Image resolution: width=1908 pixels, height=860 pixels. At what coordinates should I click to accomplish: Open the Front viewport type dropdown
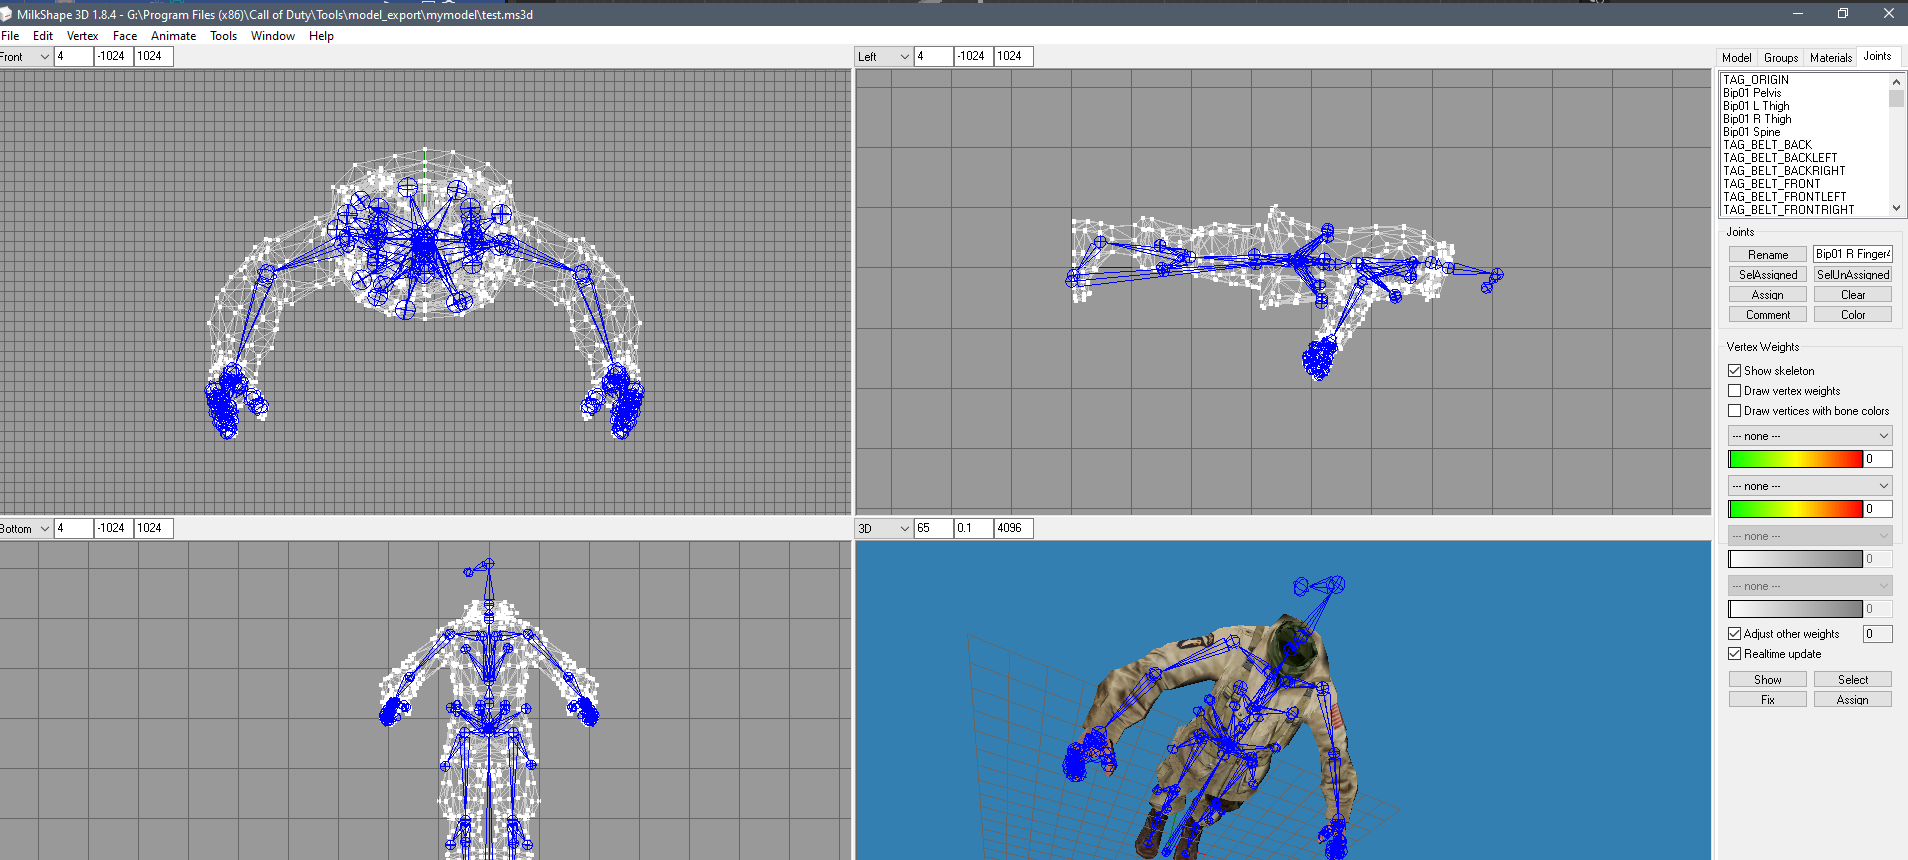(x=25, y=57)
